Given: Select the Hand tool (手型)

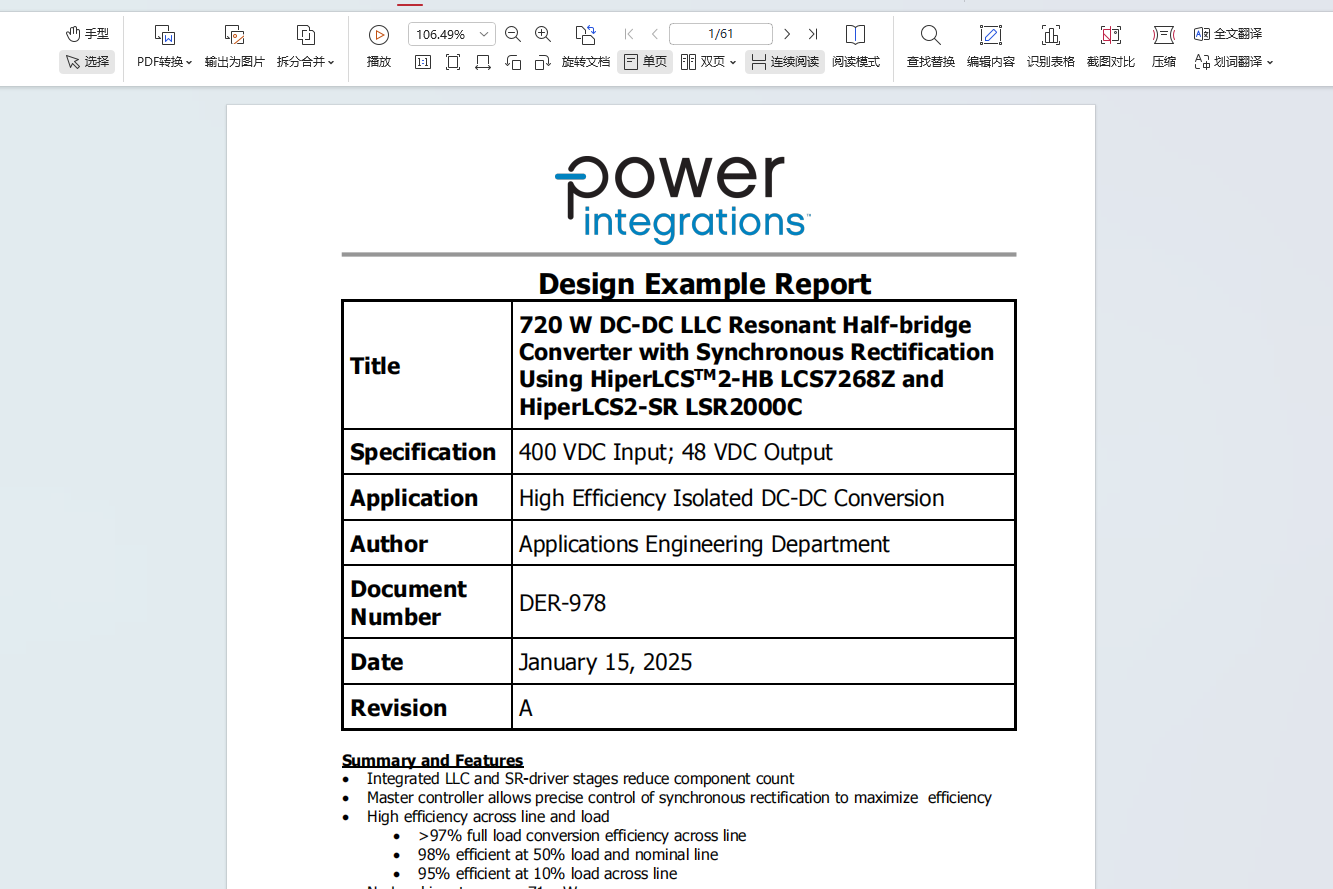Looking at the screenshot, I should [87, 34].
